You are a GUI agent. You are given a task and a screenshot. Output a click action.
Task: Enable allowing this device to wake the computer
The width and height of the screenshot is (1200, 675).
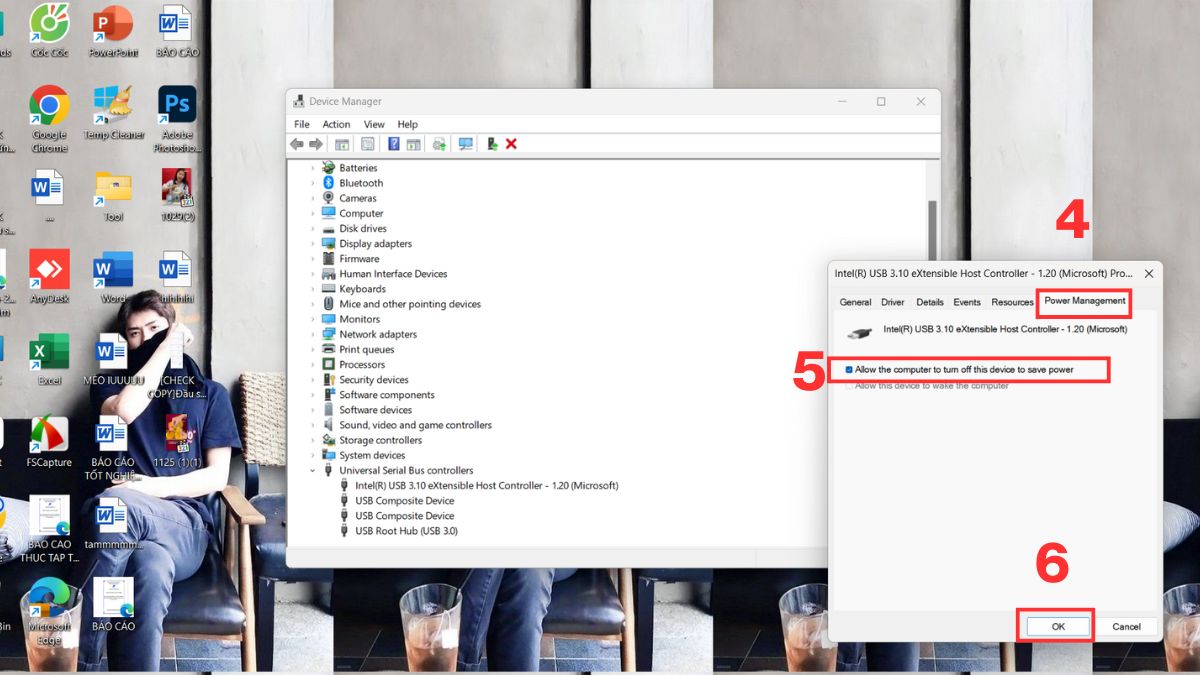pyautogui.click(x=849, y=385)
